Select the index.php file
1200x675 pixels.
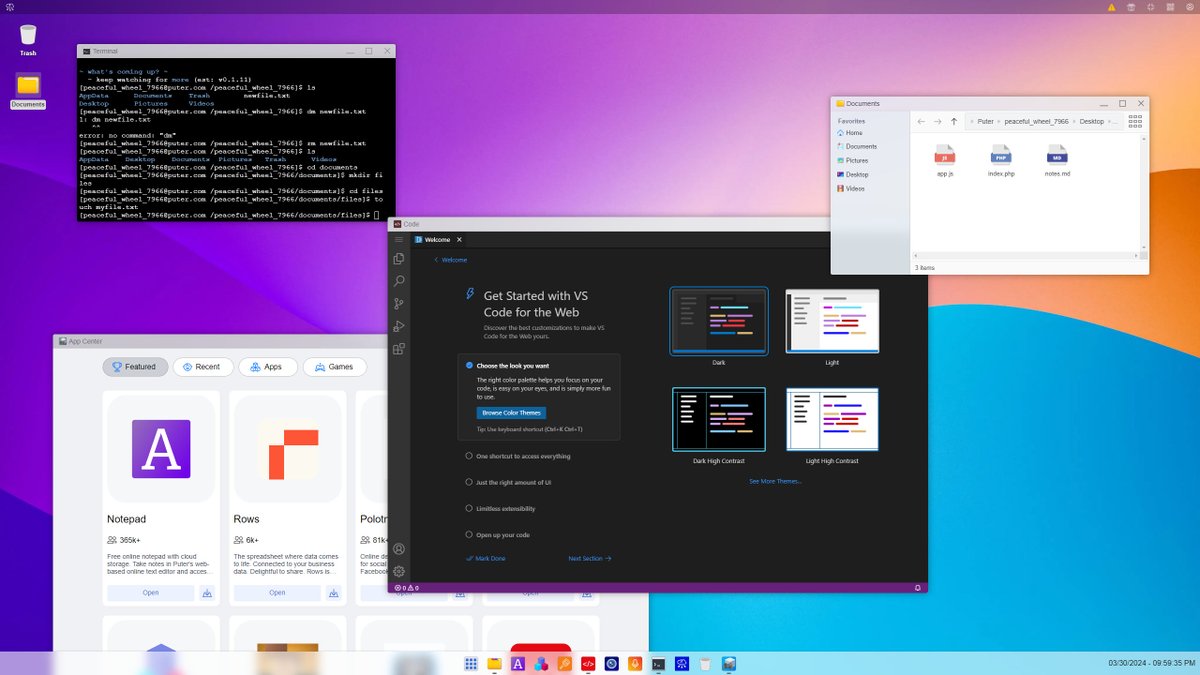point(1001,160)
